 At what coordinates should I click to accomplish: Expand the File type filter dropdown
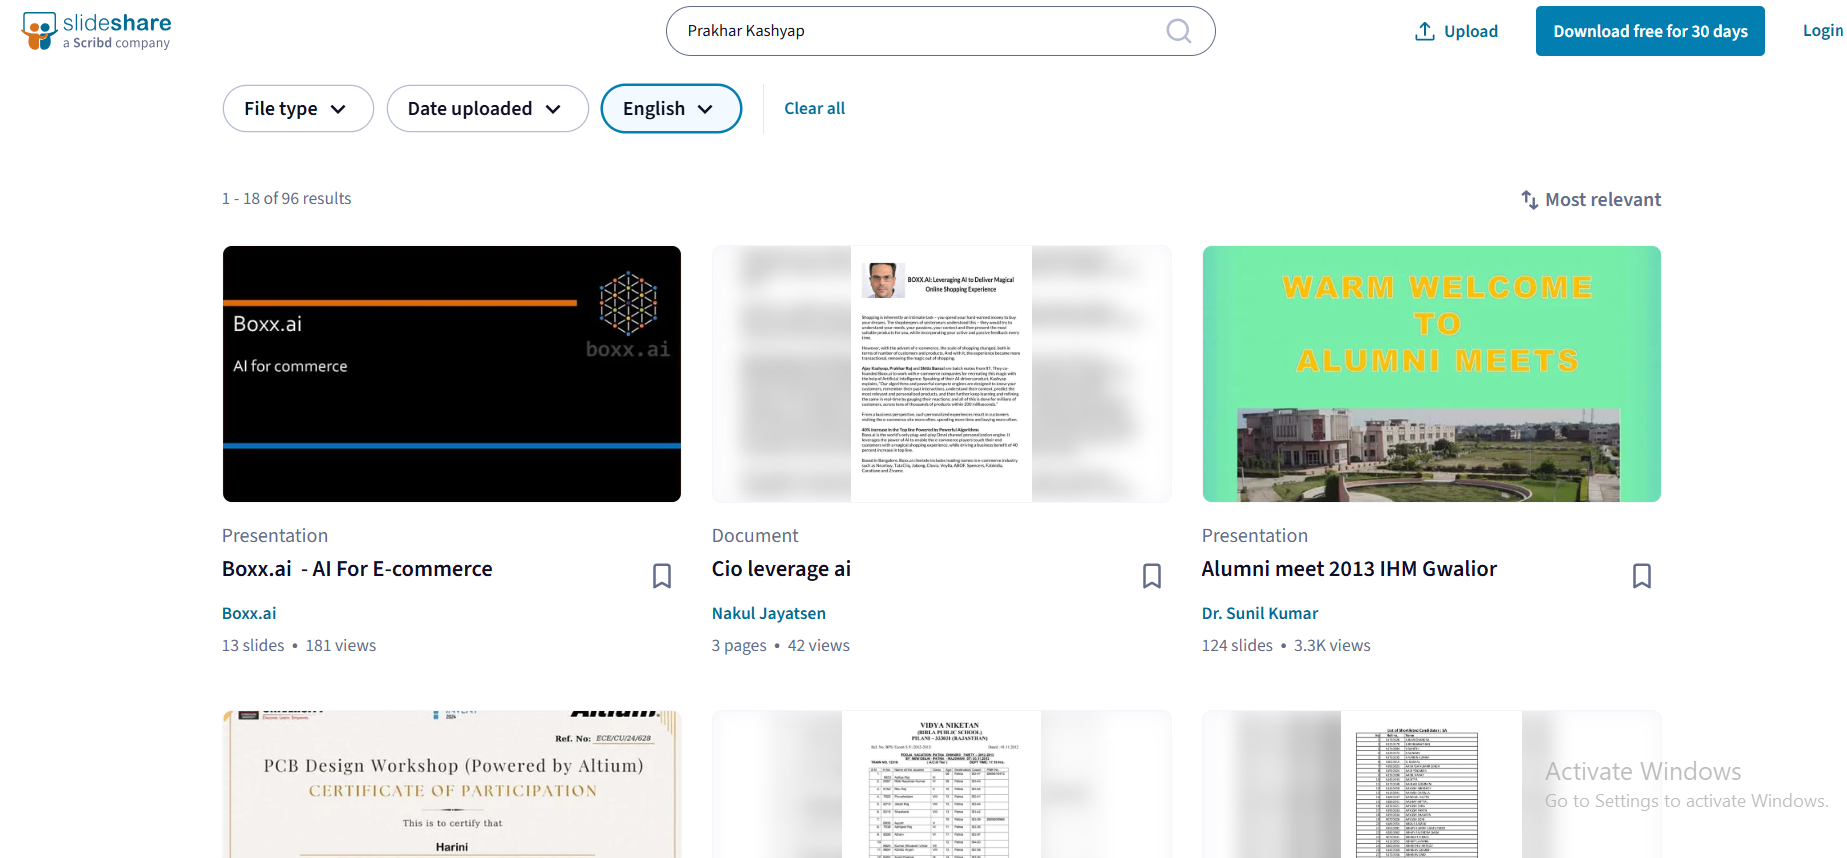[x=298, y=109]
